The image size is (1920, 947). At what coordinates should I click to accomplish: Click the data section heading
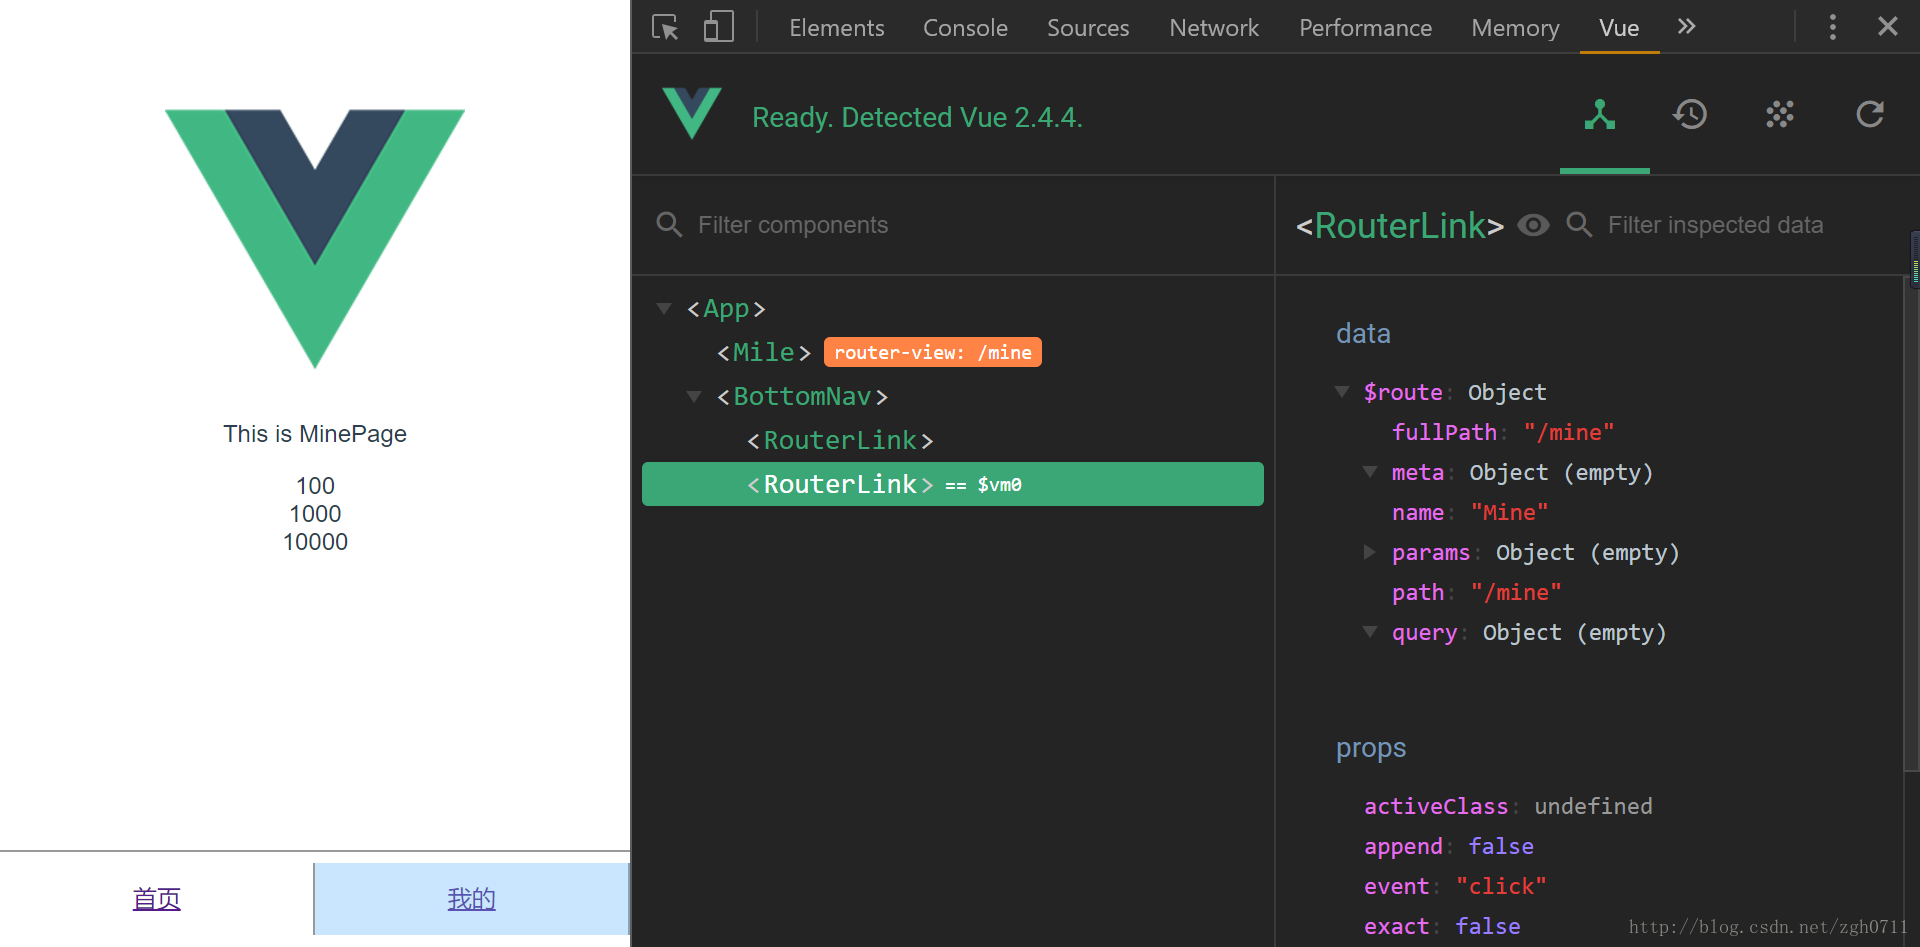coord(1363,333)
